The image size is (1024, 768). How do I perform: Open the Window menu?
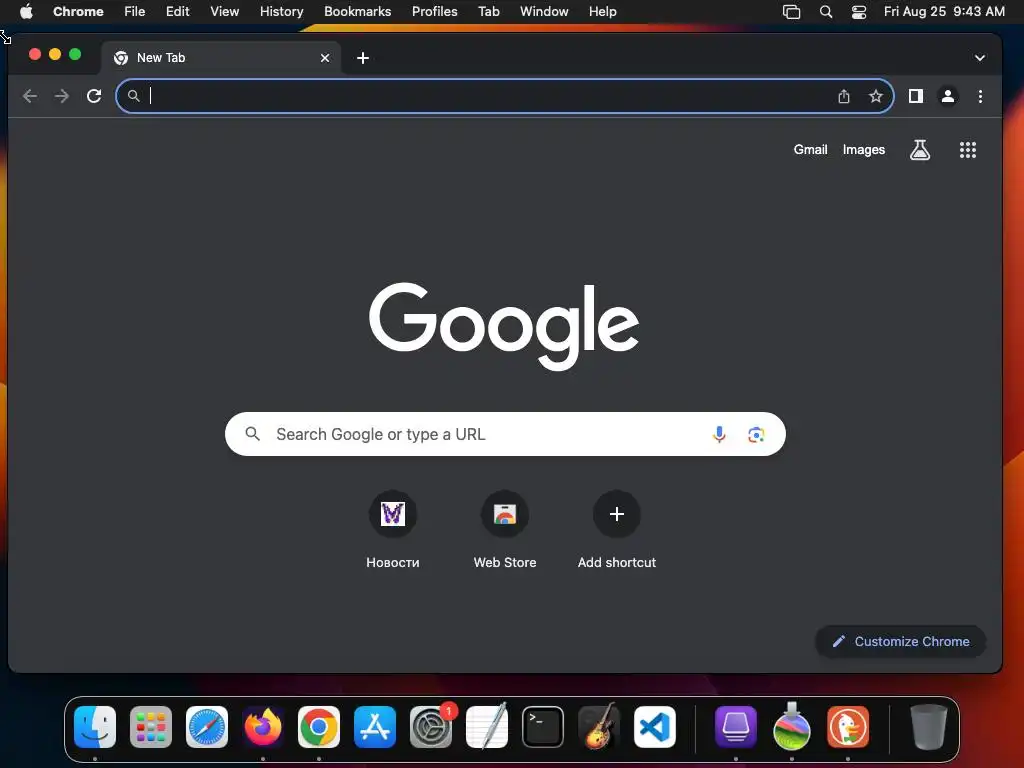pos(544,12)
